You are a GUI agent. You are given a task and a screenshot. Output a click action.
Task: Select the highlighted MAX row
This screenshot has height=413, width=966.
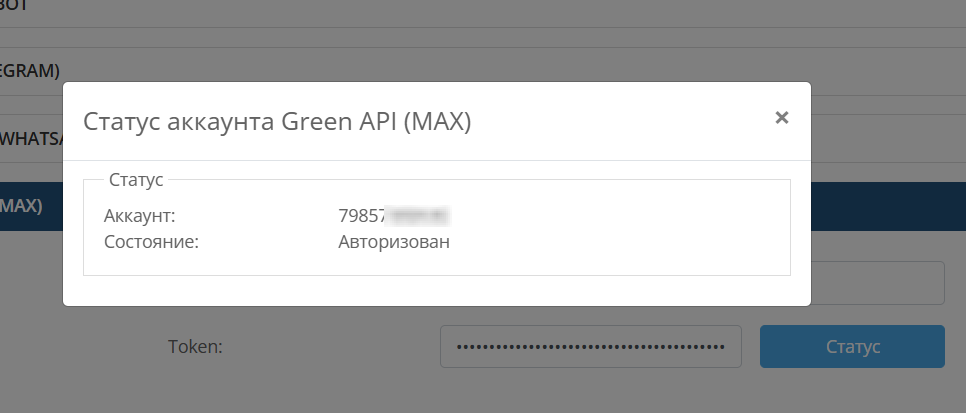coord(25,206)
